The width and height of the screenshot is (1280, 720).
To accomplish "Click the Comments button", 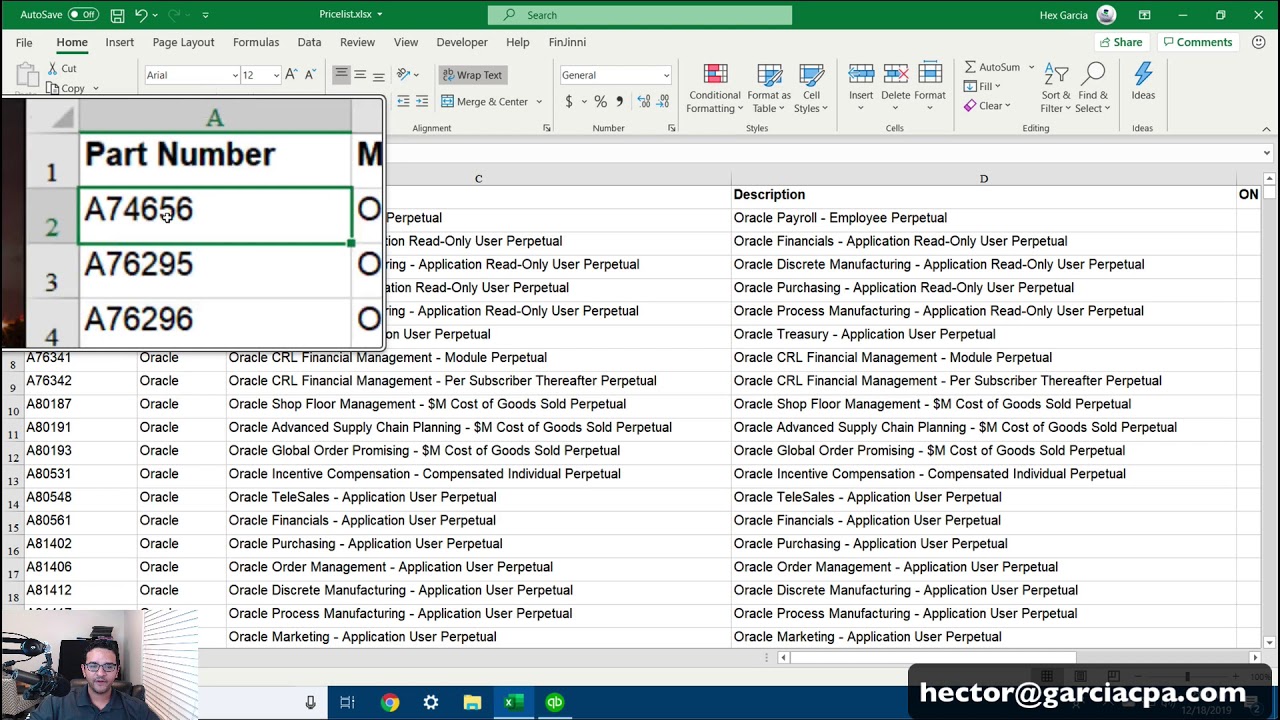I will click(1197, 42).
